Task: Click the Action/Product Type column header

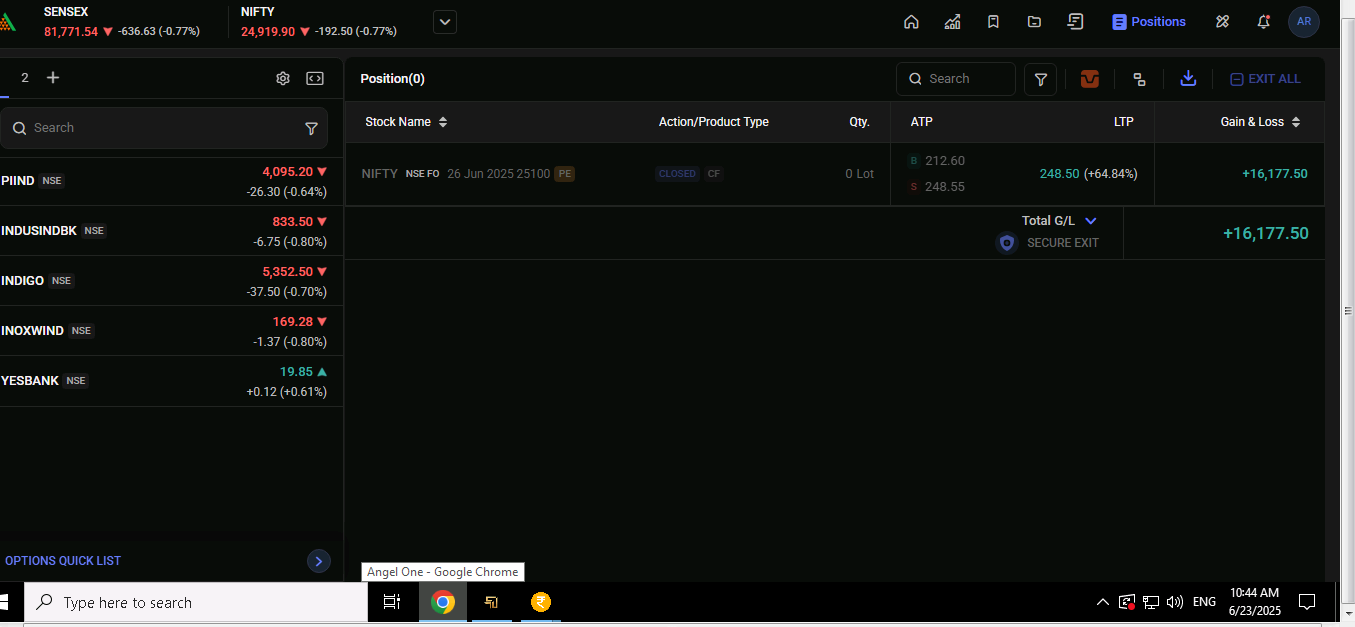Action: click(x=714, y=122)
